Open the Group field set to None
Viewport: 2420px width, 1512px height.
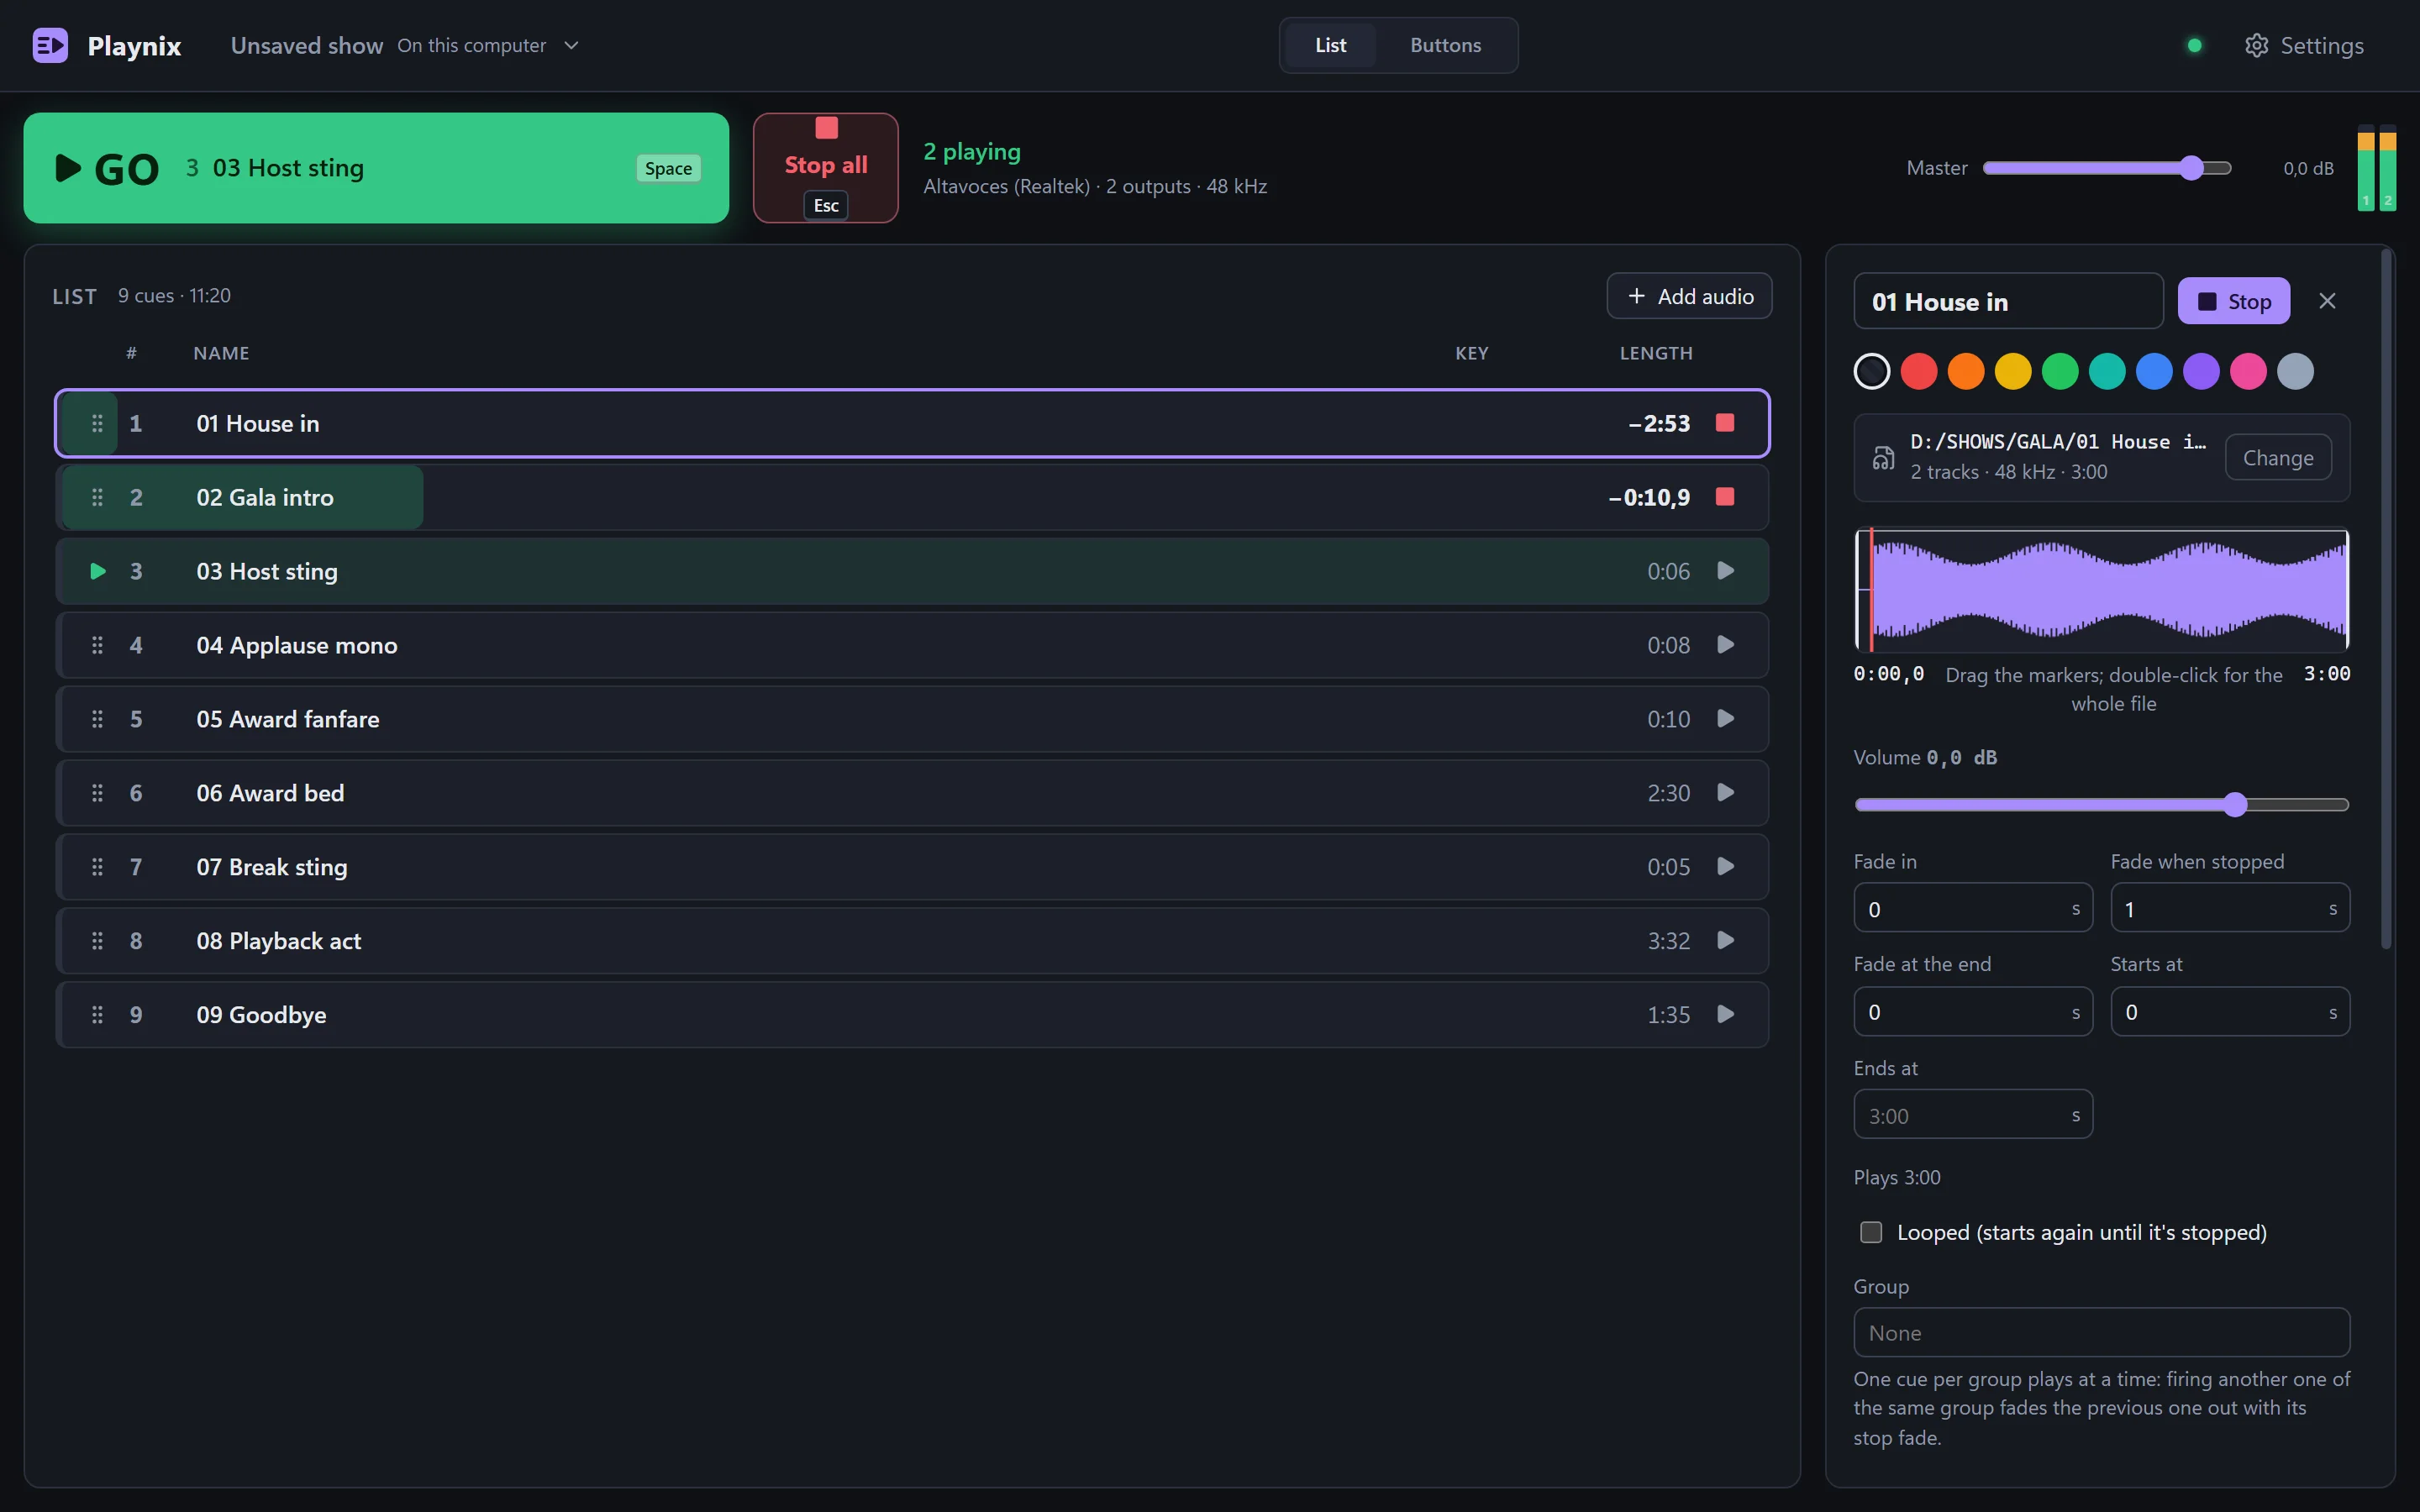point(2101,1333)
